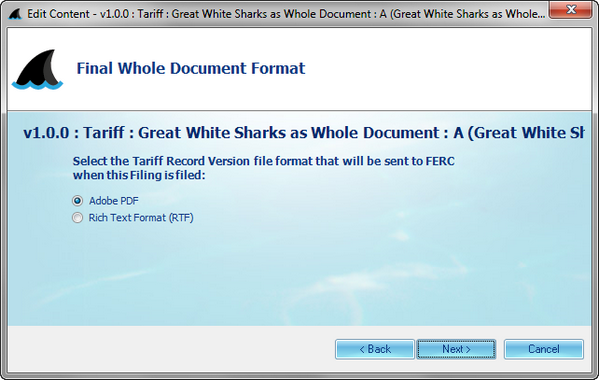Choose the 'Rich Text Format (RTF)' option label
This screenshot has width=599, height=380.
[x=141, y=218]
